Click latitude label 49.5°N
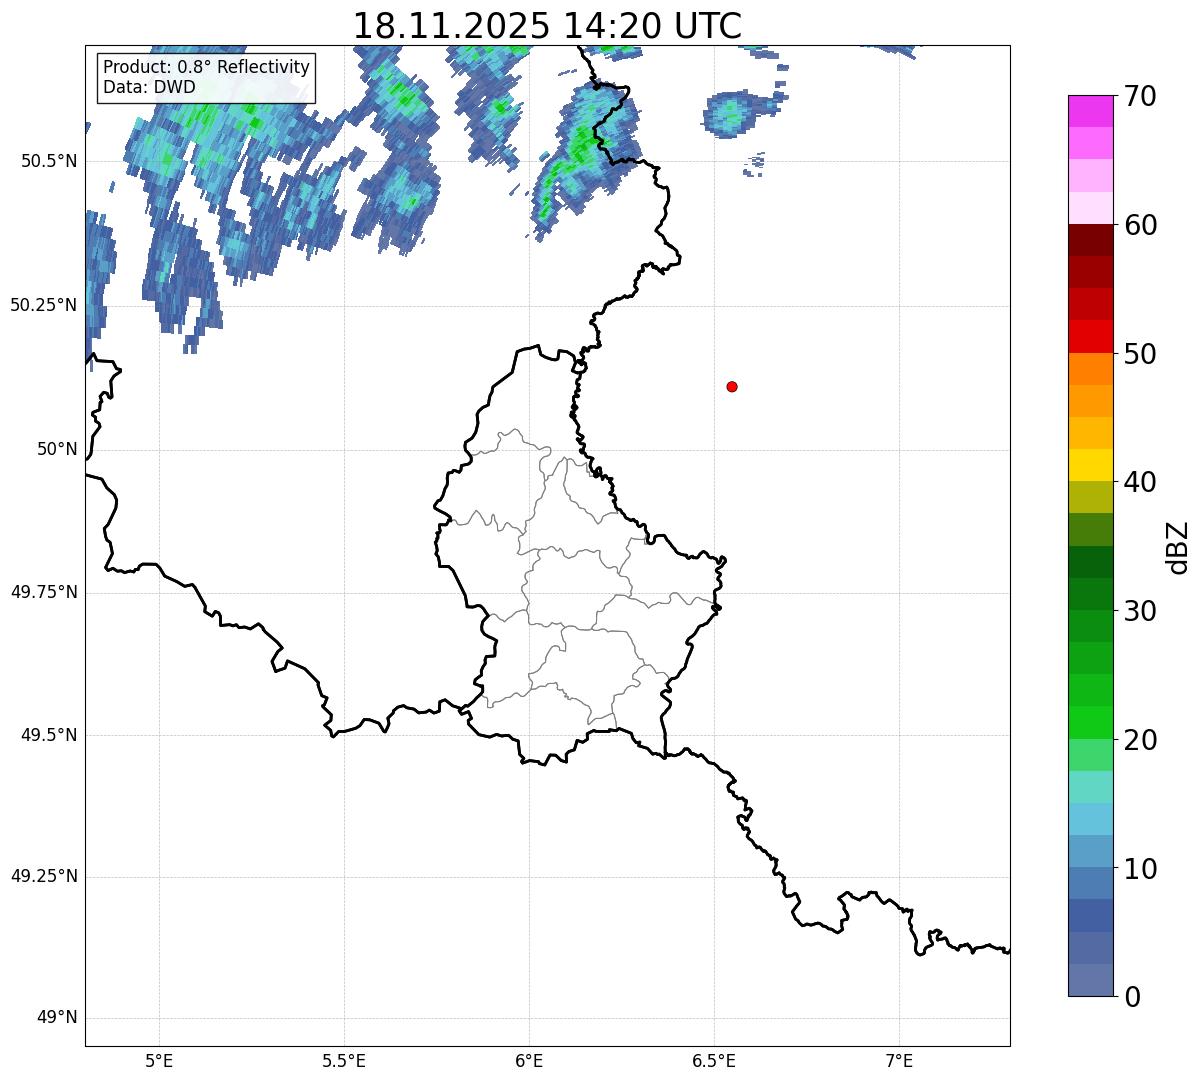This screenshot has width=1202, height=1081. pos(49,735)
